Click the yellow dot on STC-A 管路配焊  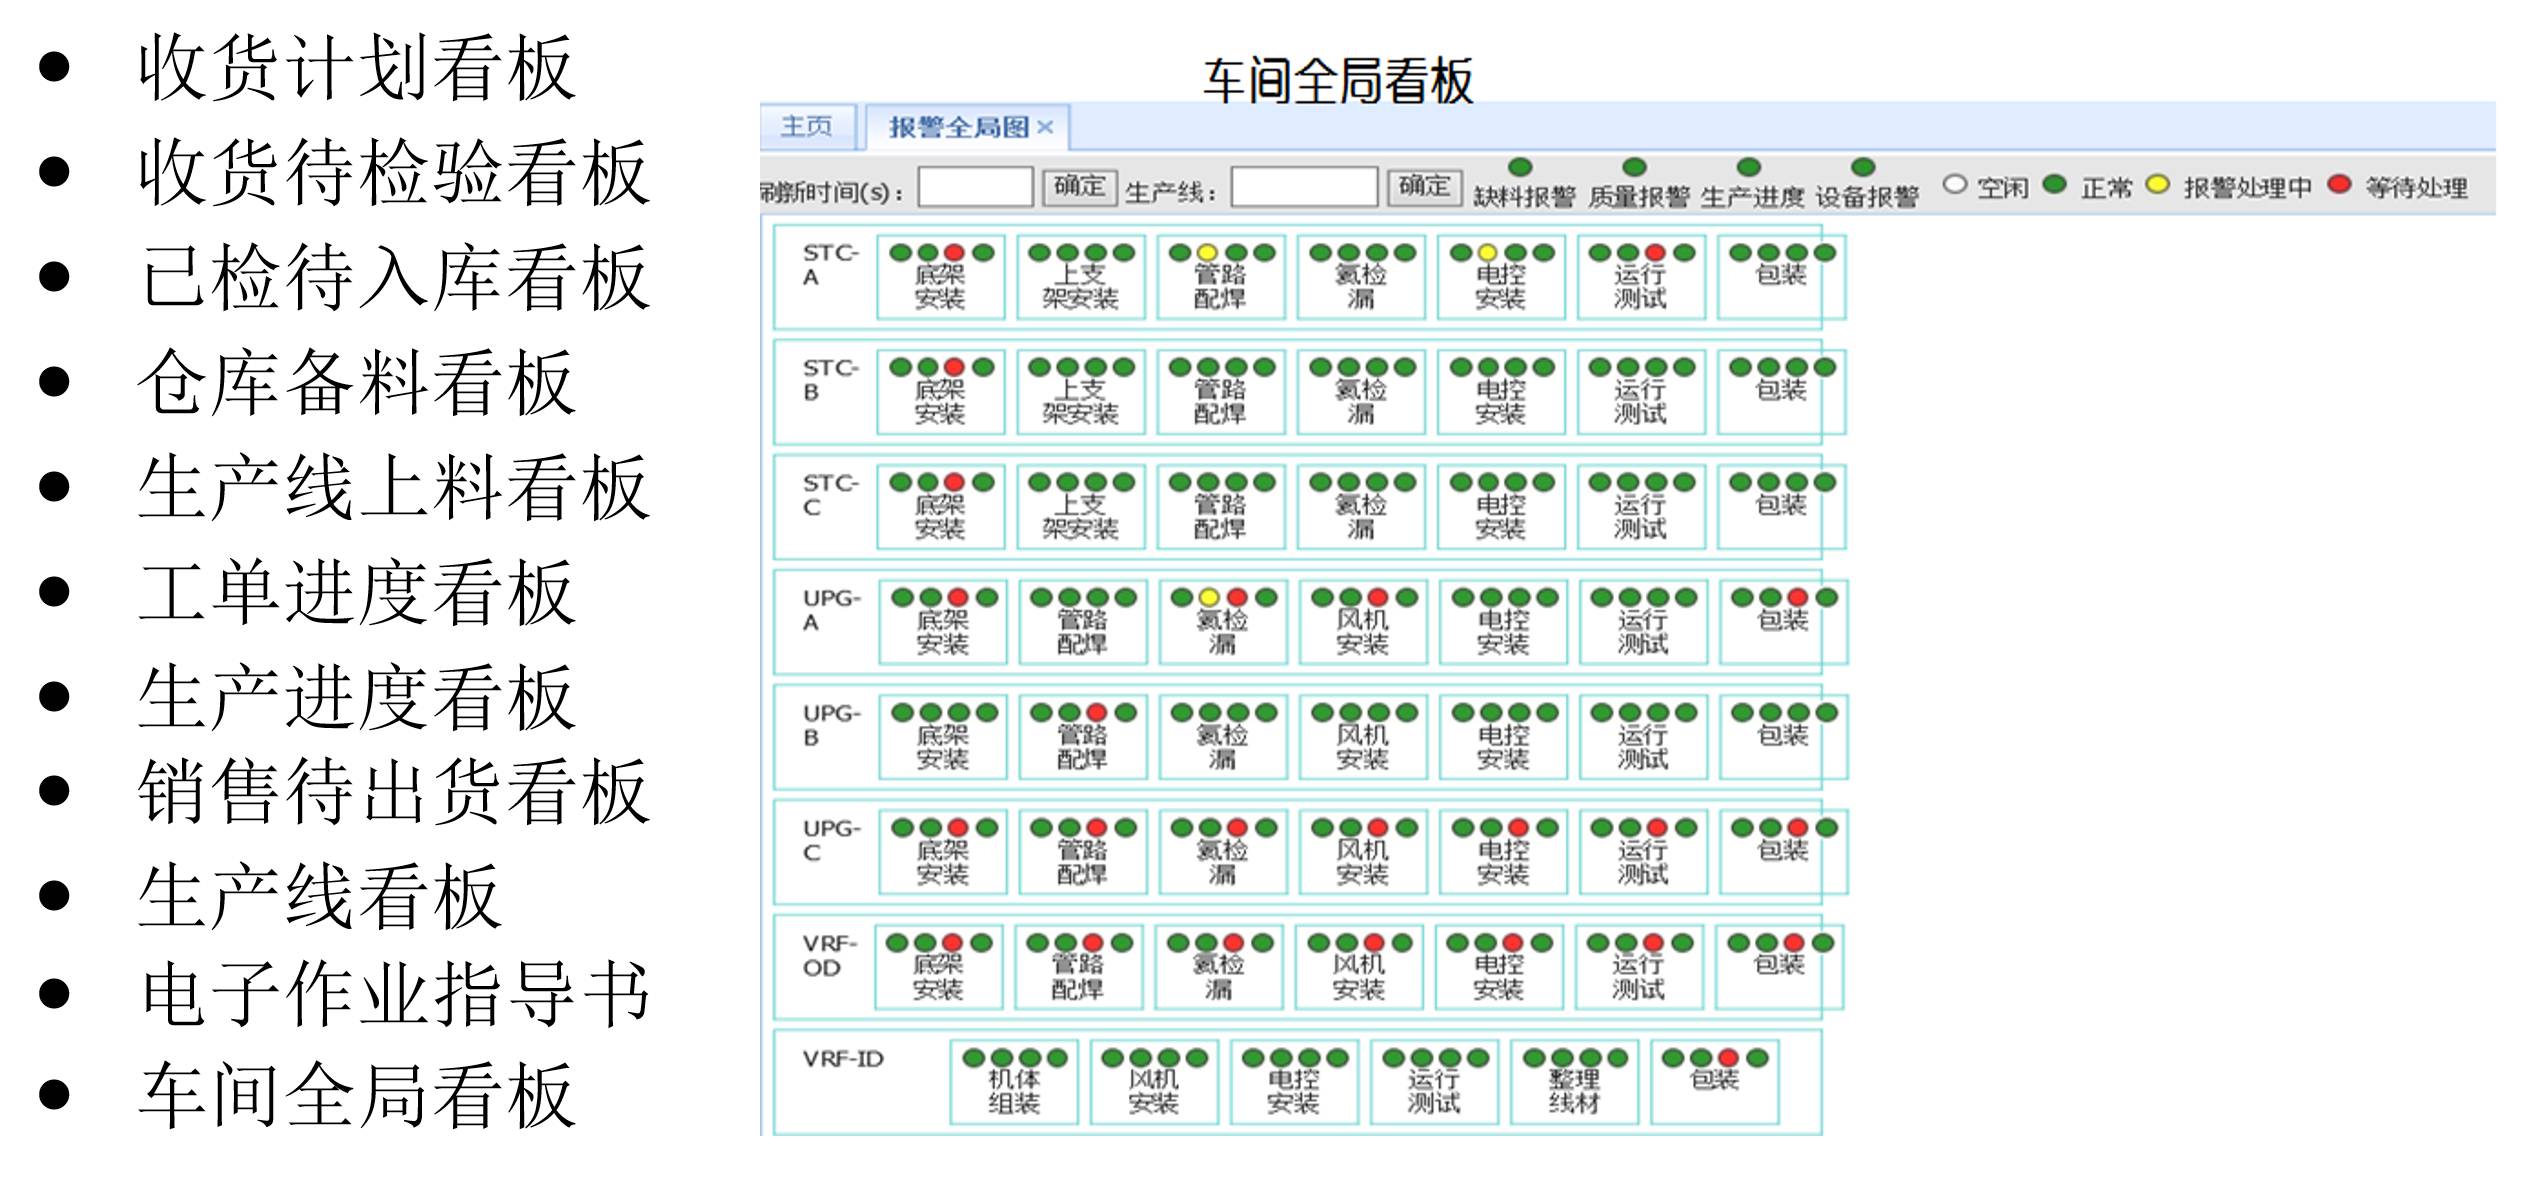pos(1206,252)
